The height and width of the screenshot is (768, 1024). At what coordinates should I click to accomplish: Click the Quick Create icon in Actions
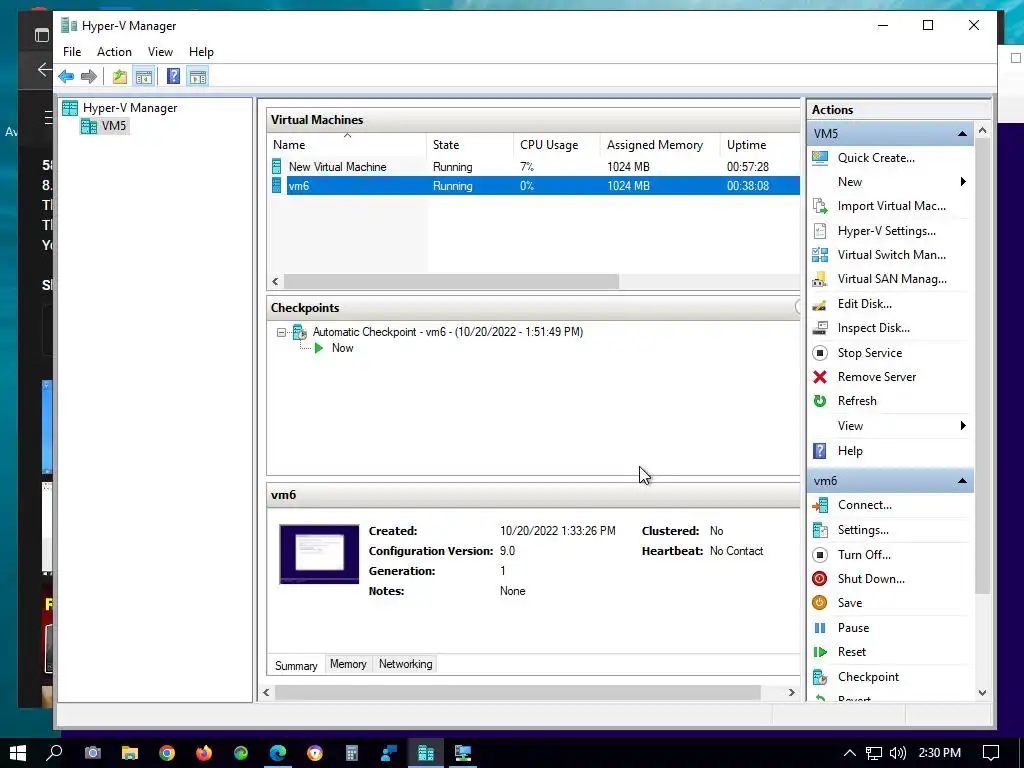coord(820,158)
